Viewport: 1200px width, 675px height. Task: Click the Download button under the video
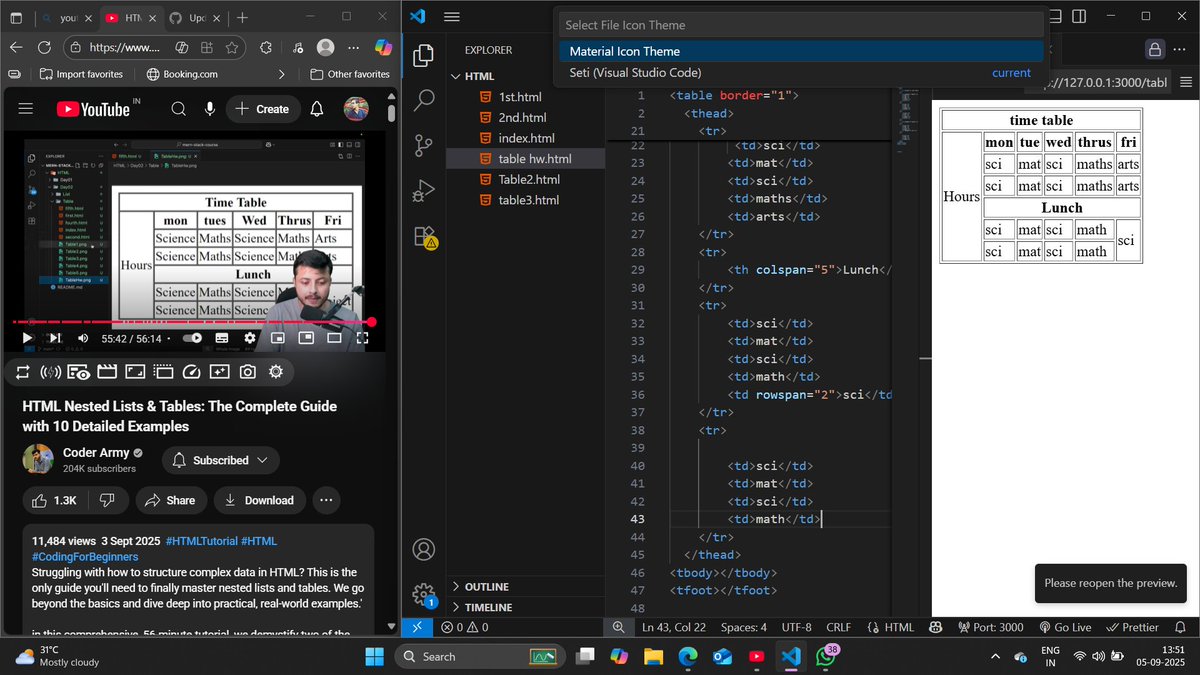[259, 500]
